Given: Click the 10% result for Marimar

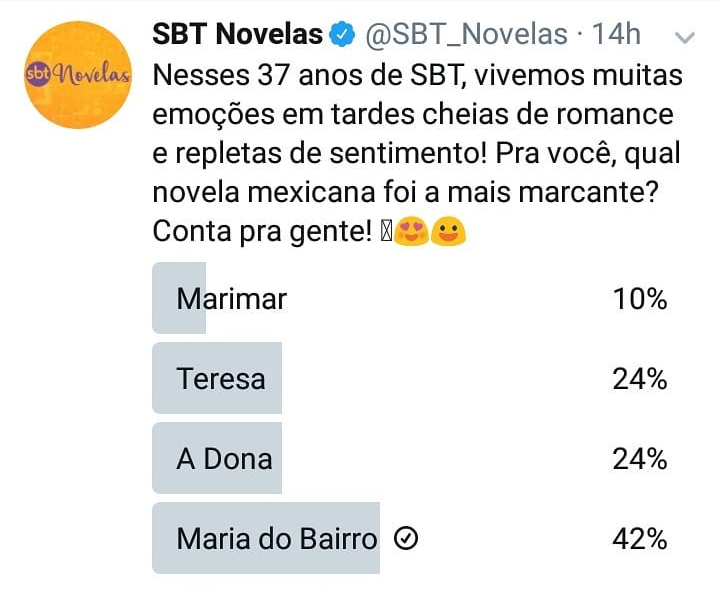Looking at the screenshot, I should click(x=640, y=298).
